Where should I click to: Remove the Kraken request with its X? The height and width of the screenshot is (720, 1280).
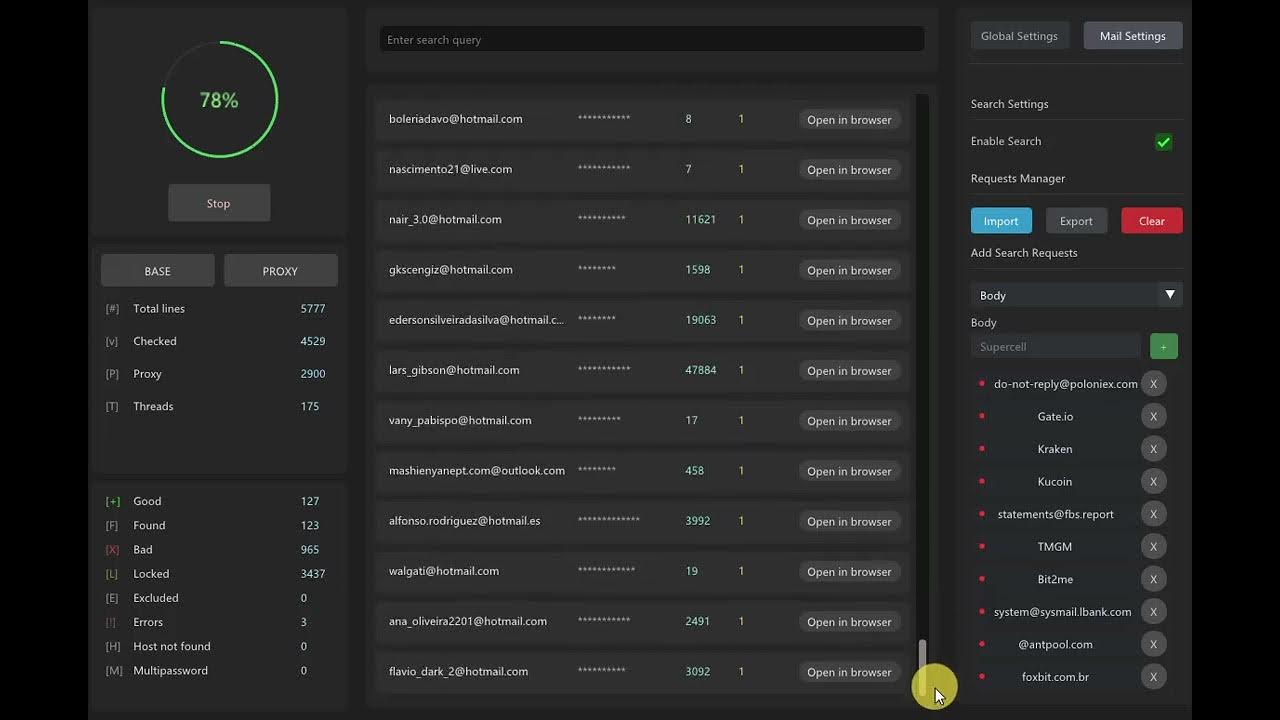(x=1153, y=449)
